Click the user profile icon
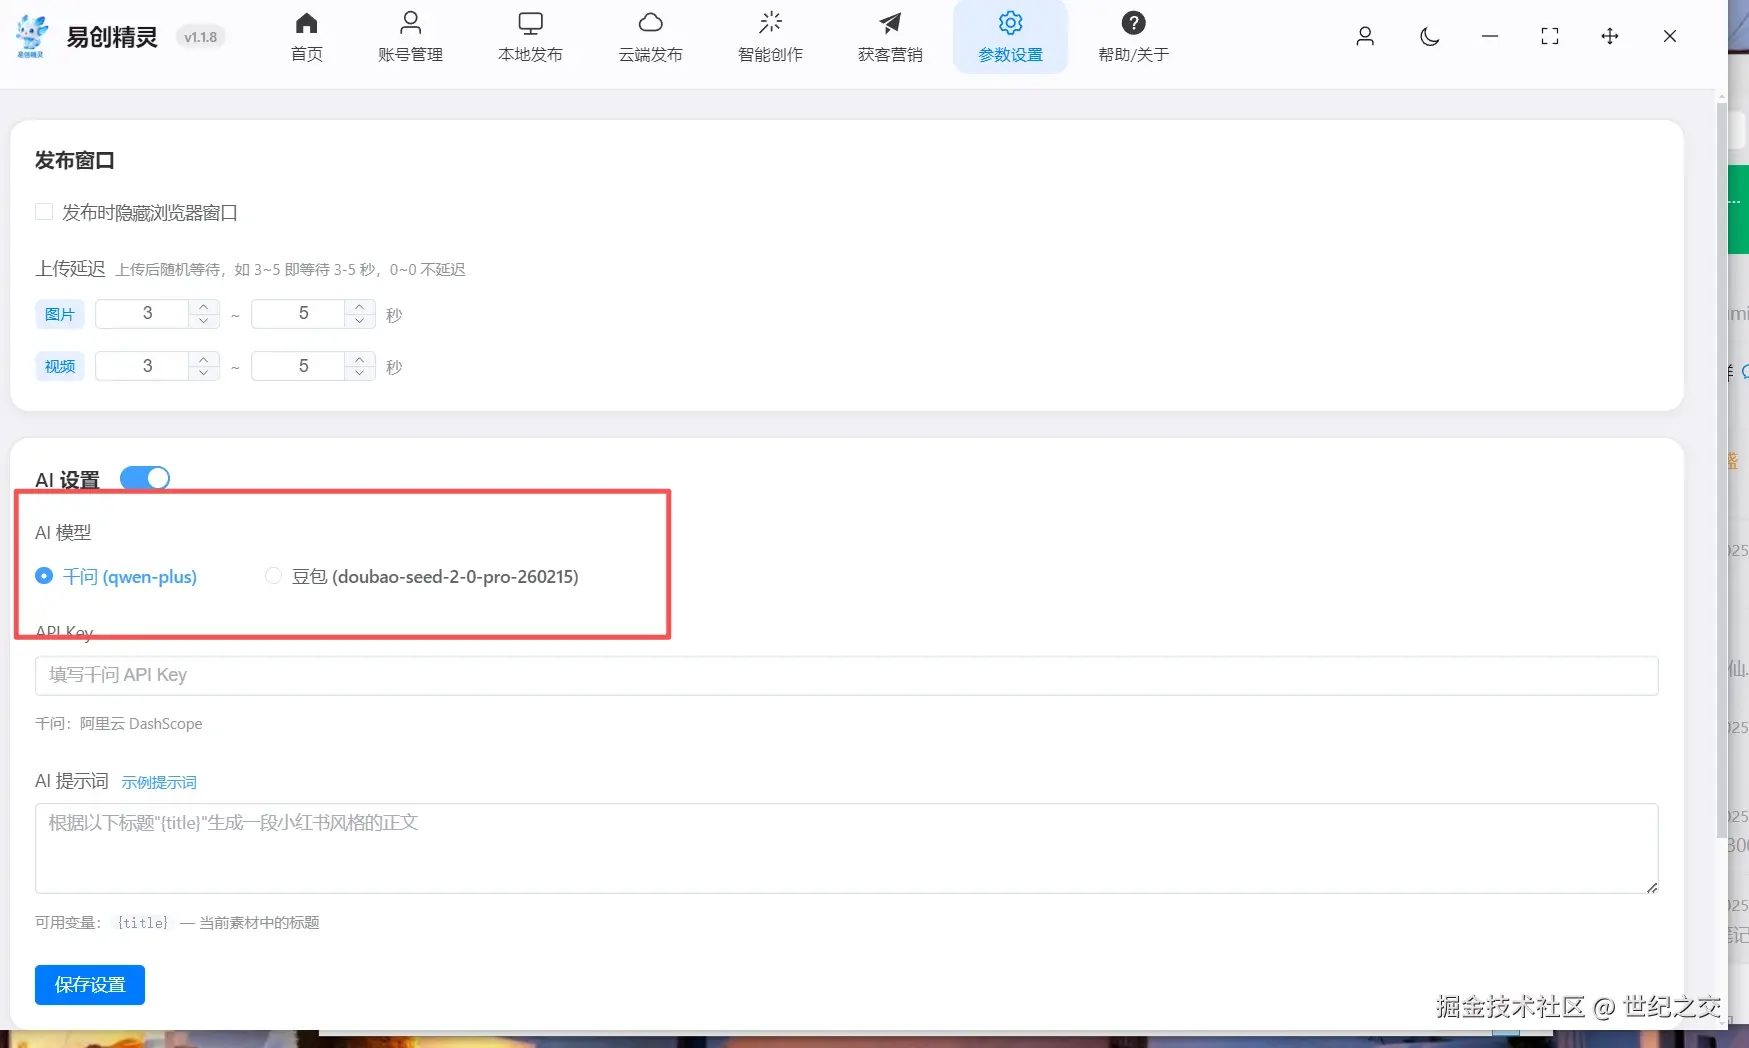 pyautogui.click(x=1365, y=36)
